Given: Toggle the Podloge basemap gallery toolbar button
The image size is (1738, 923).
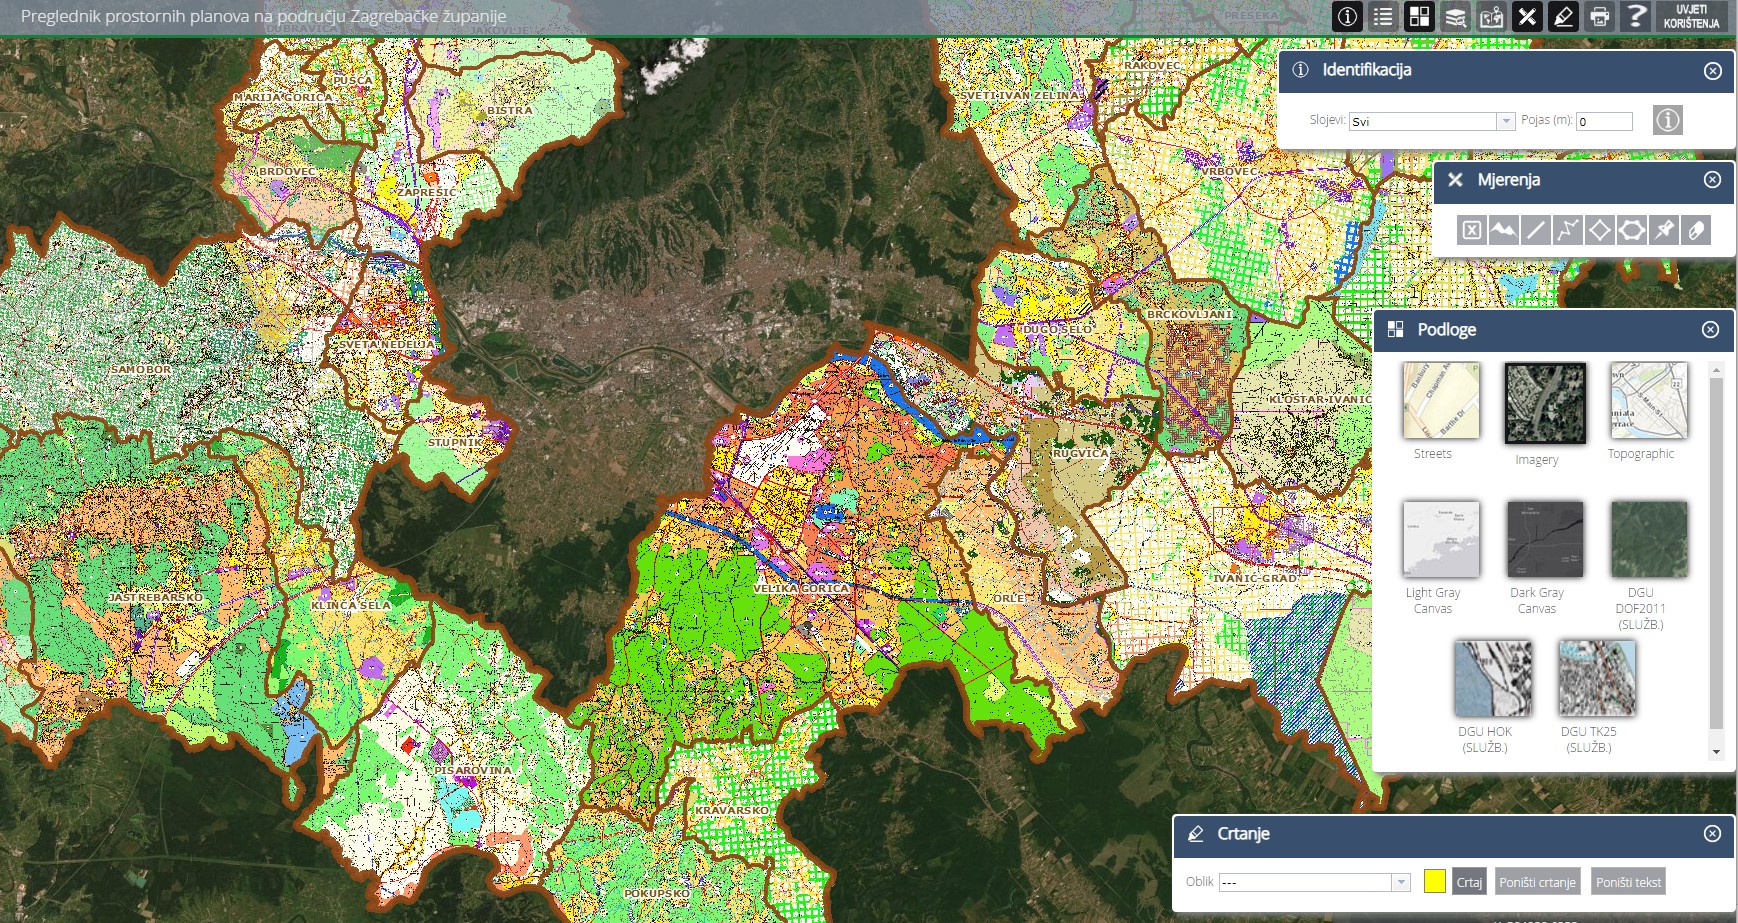Looking at the screenshot, I should pos(1419,16).
